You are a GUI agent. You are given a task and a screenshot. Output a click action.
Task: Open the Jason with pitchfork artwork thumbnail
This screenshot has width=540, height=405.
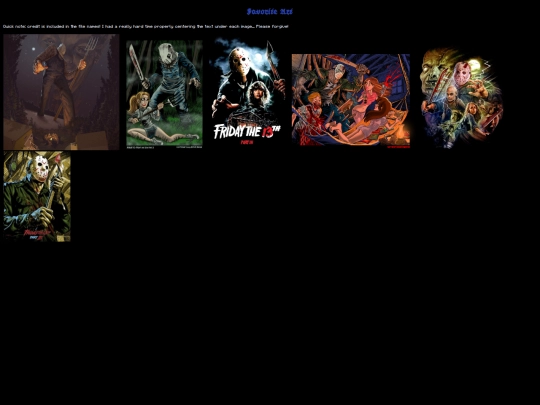(x=61, y=92)
